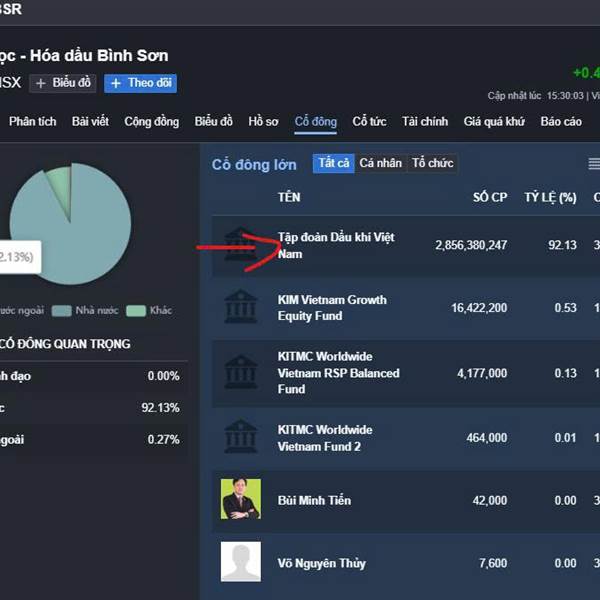The height and width of the screenshot is (600, 600).
Task: Click ratio value 0.13
Action: point(565,373)
